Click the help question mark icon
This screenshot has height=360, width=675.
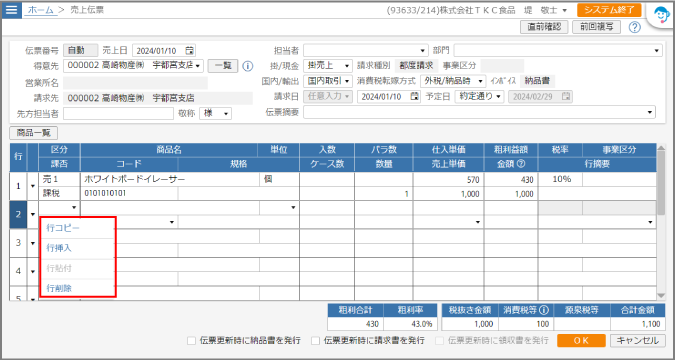tap(634, 27)
